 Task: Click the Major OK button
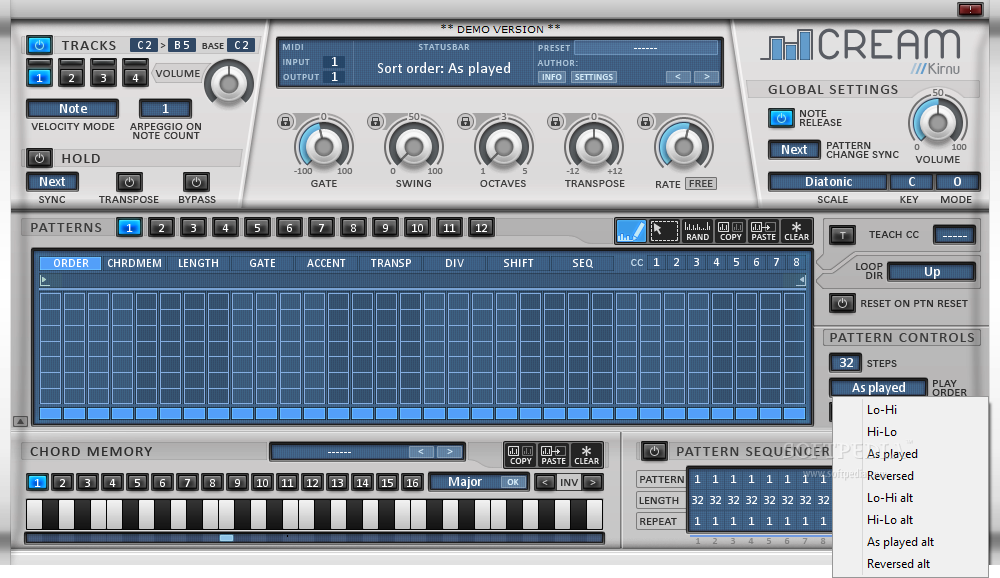[513, 482]
